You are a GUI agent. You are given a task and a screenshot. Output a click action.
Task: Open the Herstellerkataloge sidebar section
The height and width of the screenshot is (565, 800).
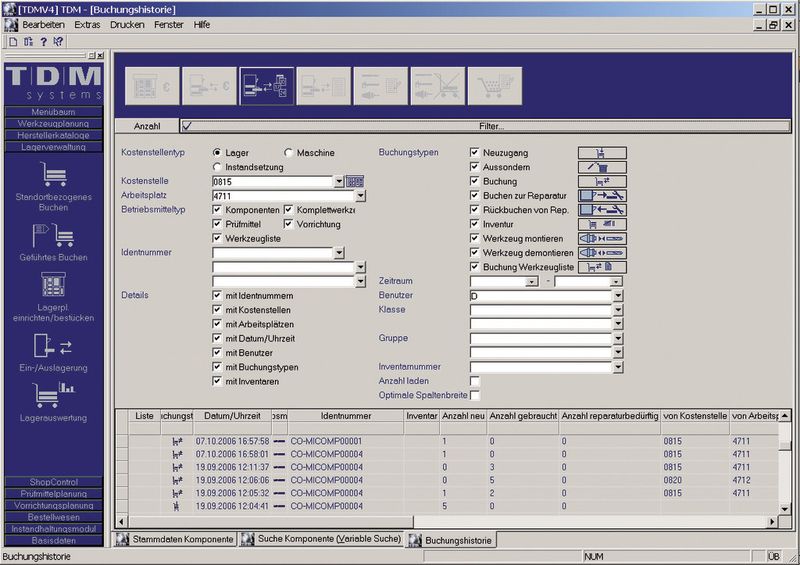54,135
